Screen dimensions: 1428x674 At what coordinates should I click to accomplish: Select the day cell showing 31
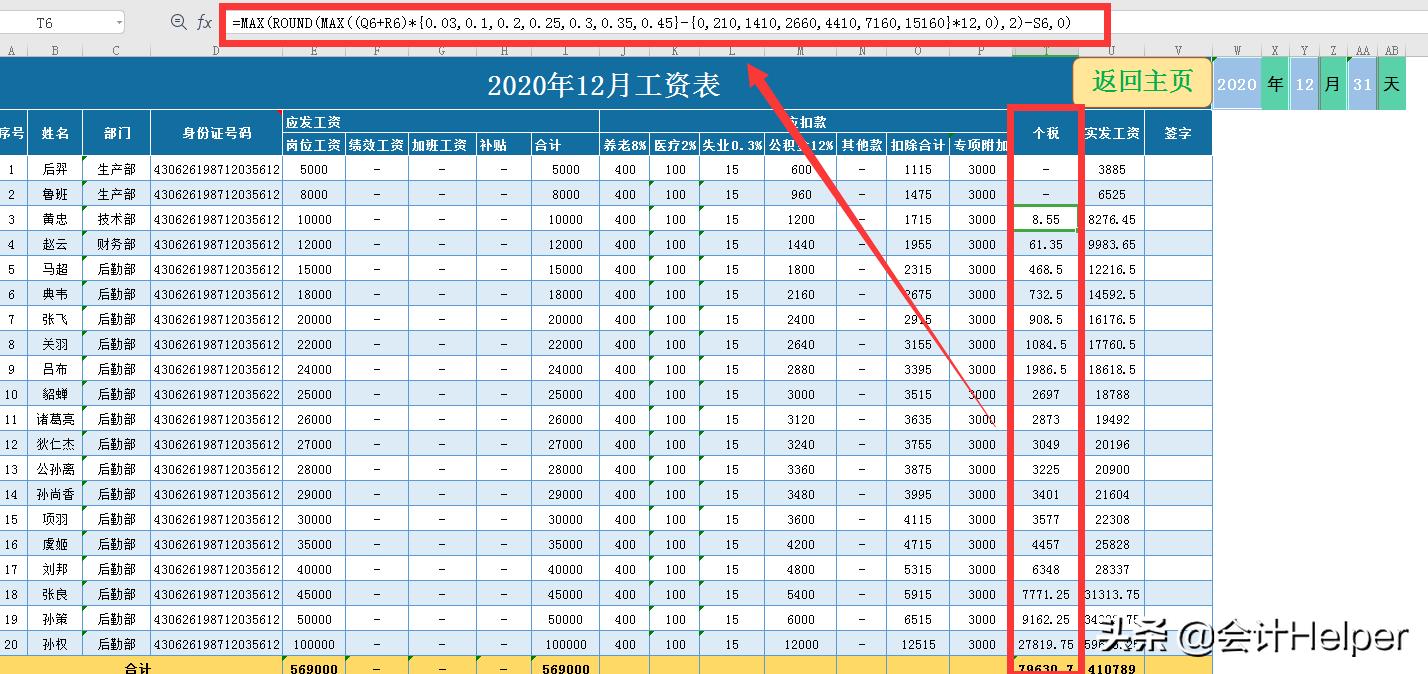(1361, 84)
